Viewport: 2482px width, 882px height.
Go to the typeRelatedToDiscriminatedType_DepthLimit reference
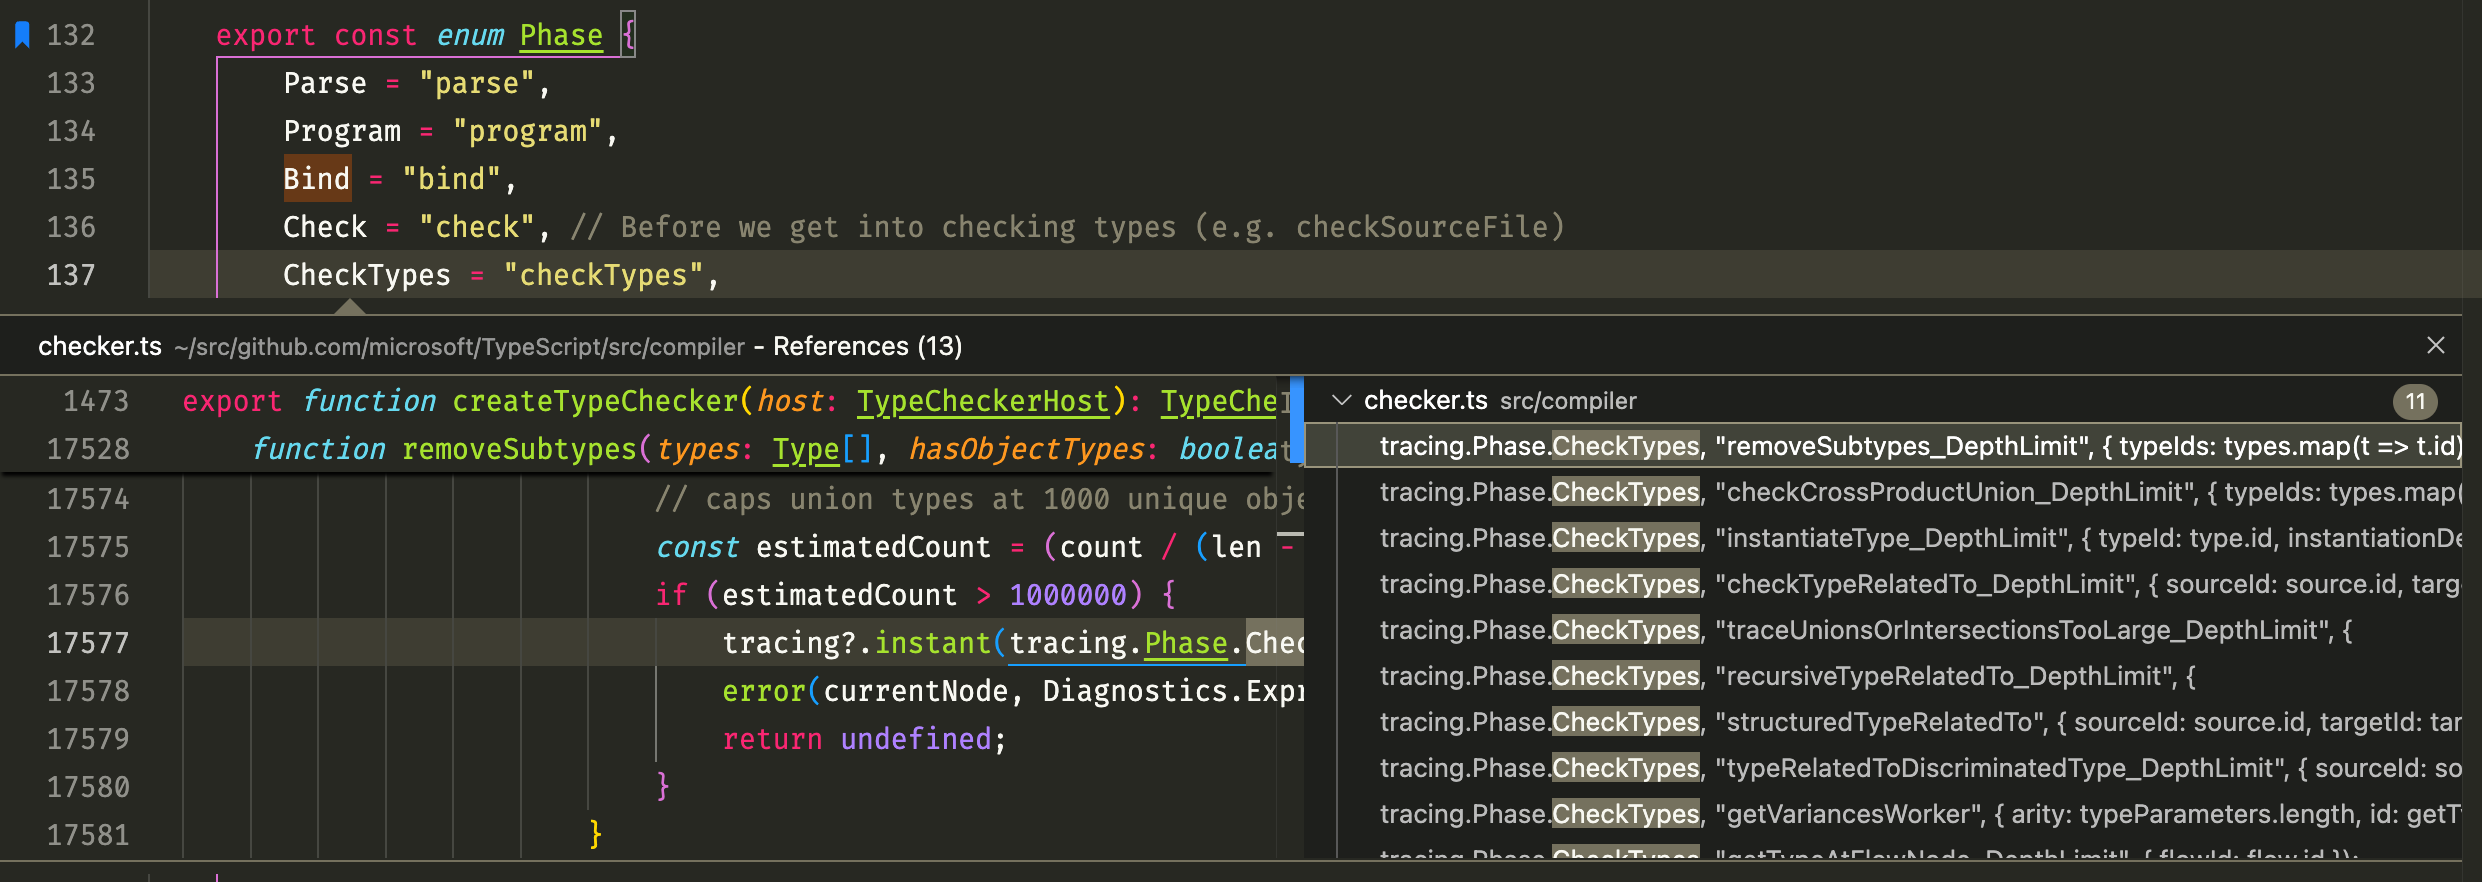pyautogui.click(x=1900, y=768)
